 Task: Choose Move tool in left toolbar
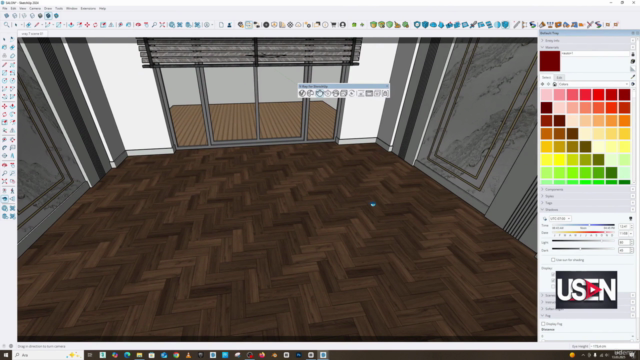tap(4, 106)
